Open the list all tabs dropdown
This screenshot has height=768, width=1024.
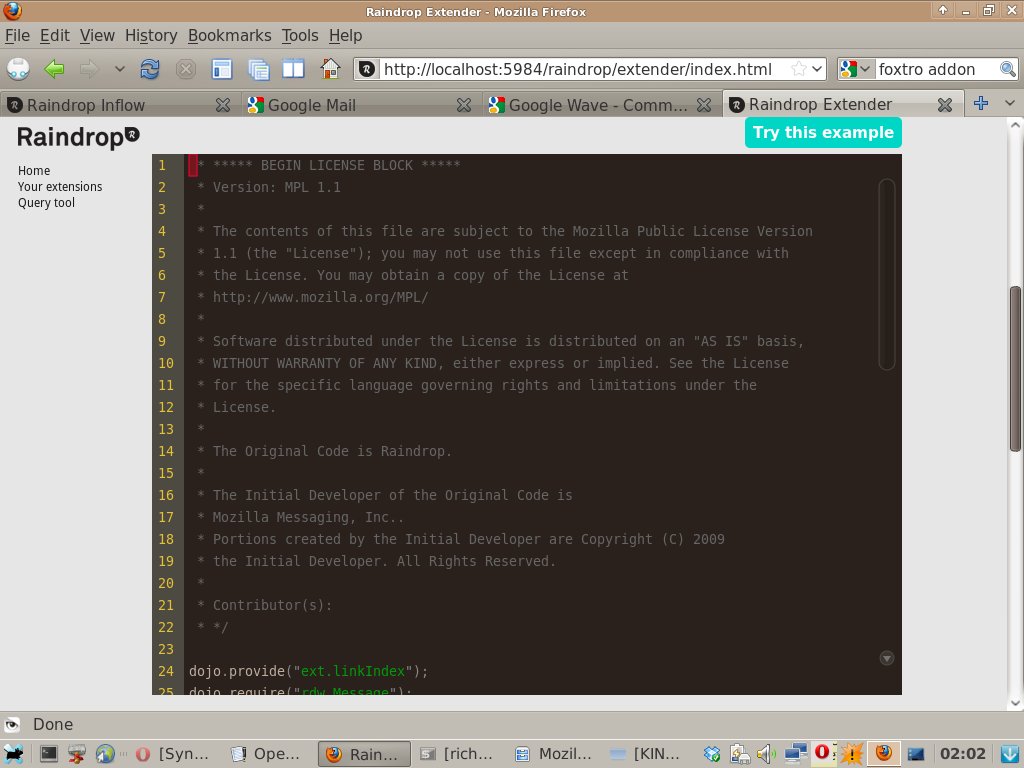tap(1010, 103)
